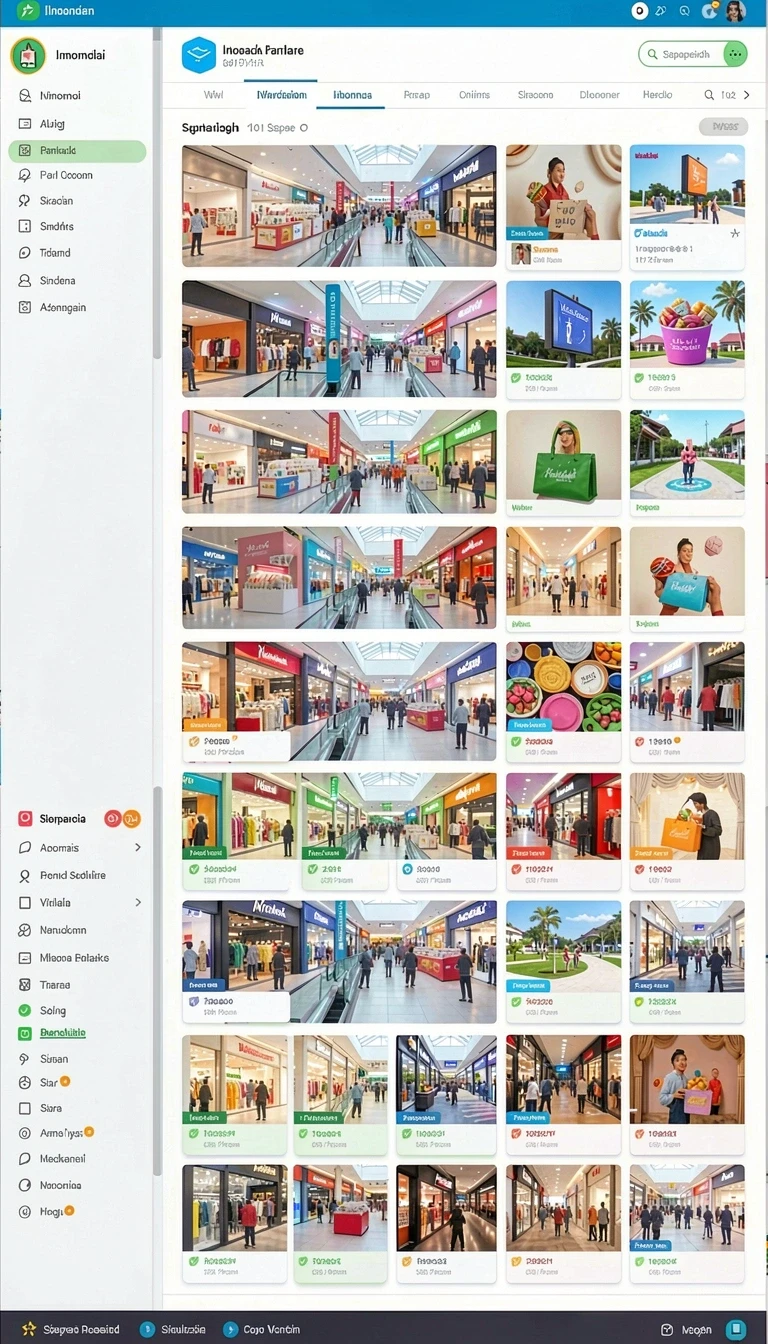768x1344 pixels.
Task: Switch to the Pcrap tab
Action: click(417, 95)
